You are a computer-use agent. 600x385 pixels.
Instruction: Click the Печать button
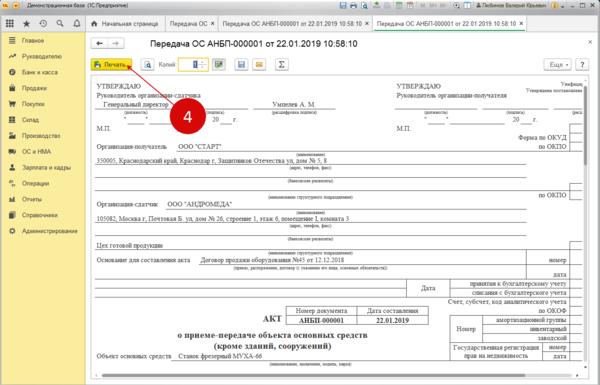click(111, 65)
